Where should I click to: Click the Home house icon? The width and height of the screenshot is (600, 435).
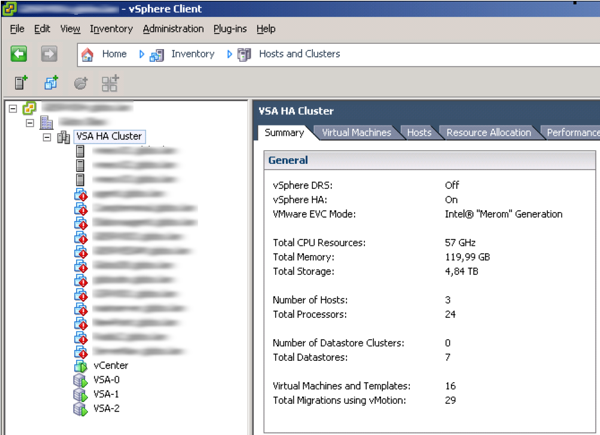click(87, 54)
